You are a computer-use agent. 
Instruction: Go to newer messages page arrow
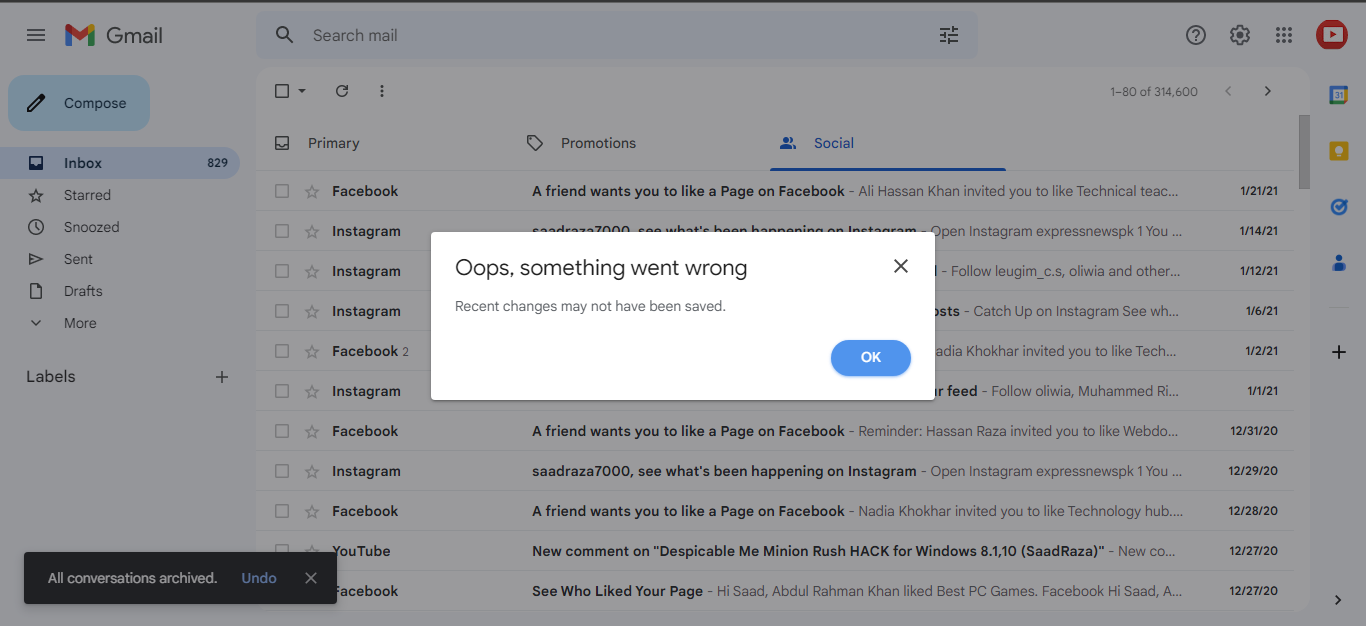(1228, 91)
